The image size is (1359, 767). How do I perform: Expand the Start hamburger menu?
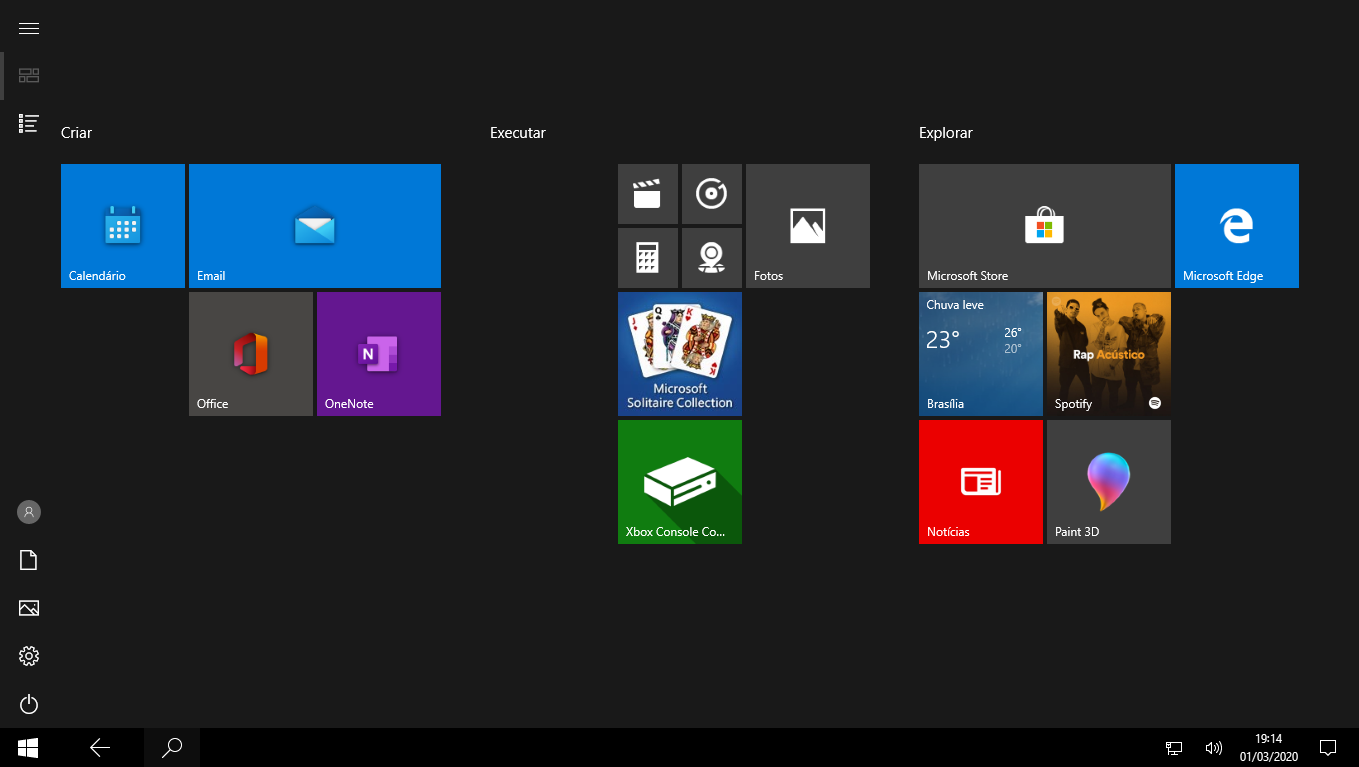pyautogui.click(x=29, y=28)
